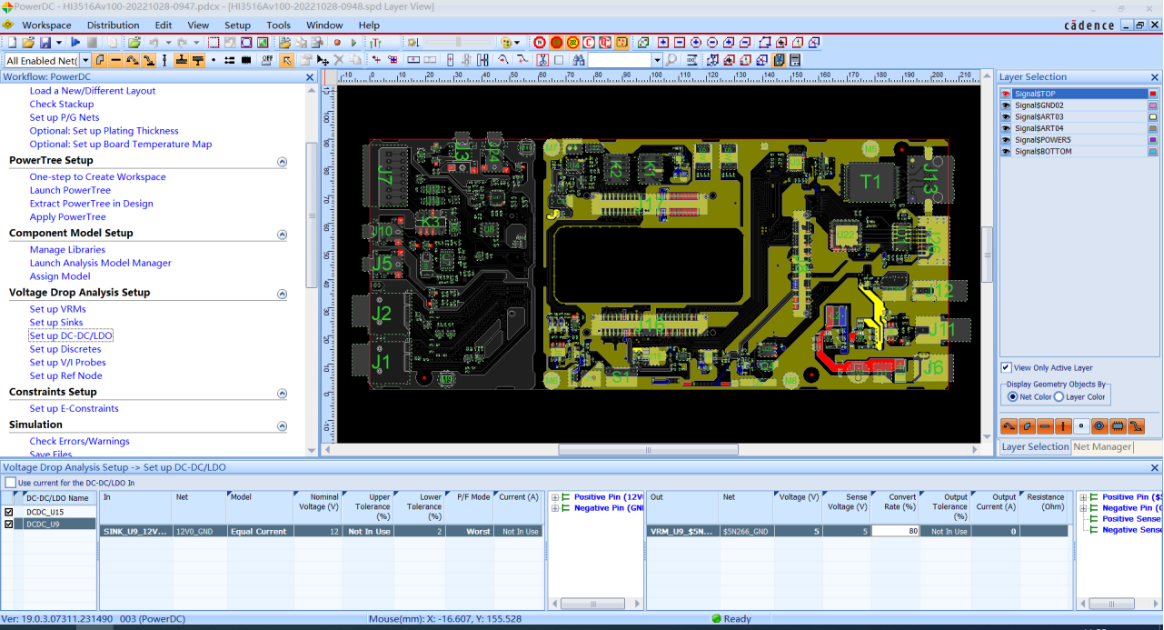Click the calculator-like icon at end of second toolbar
The height and width of the screenshot is (630, 1164).
795,60
